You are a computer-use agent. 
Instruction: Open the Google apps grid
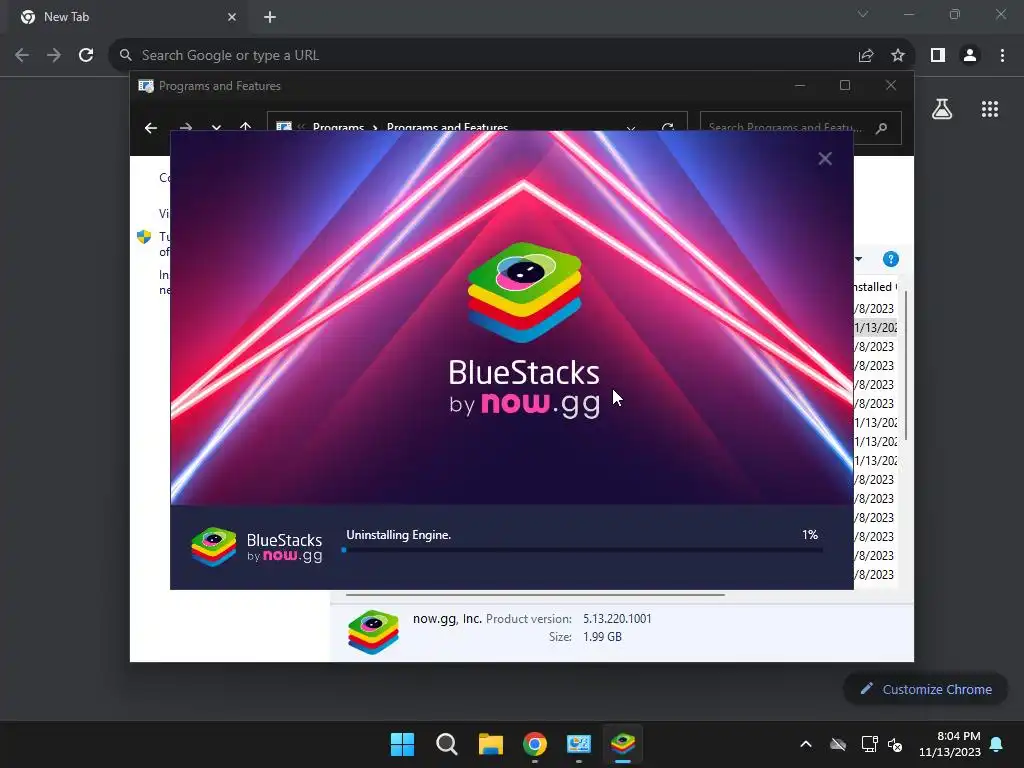(x=990, y=109)
